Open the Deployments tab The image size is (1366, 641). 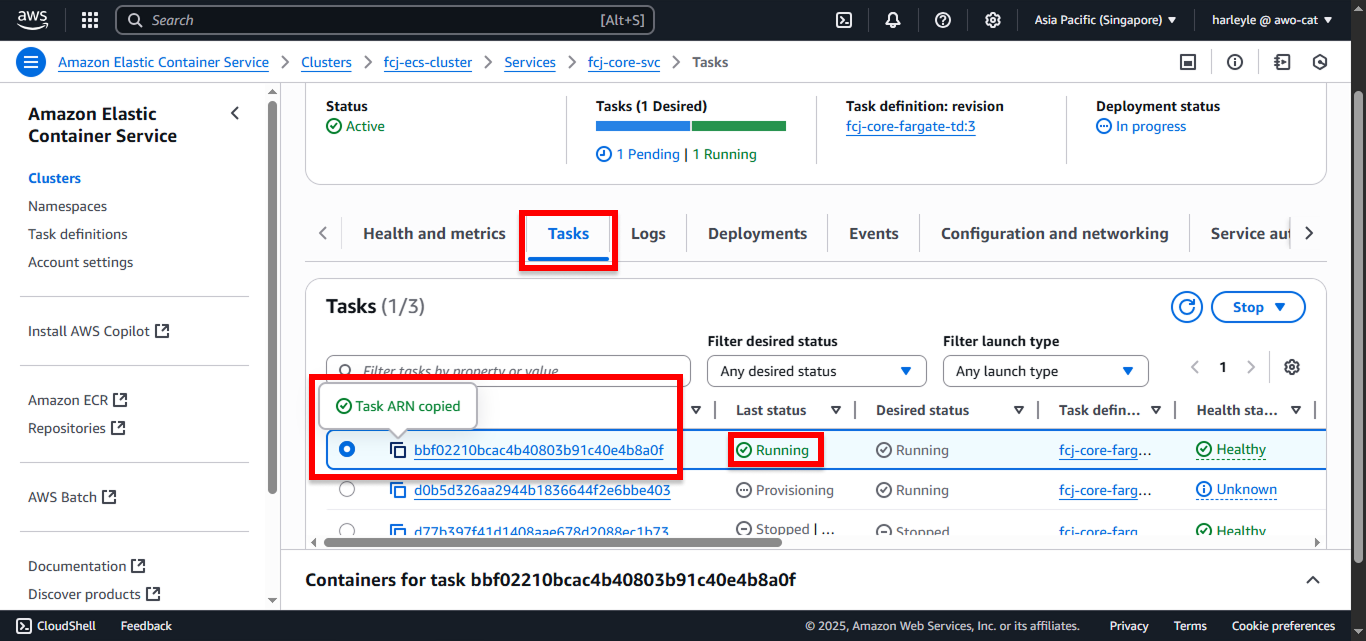coord(757,233)
